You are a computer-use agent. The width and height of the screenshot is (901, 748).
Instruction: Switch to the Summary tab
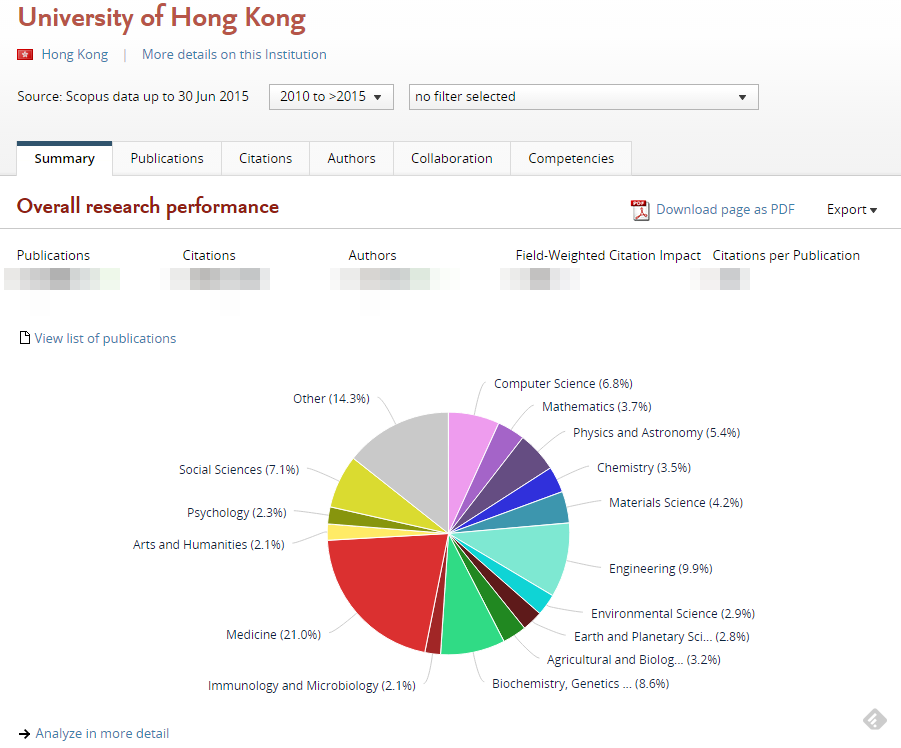click(64, 159)
